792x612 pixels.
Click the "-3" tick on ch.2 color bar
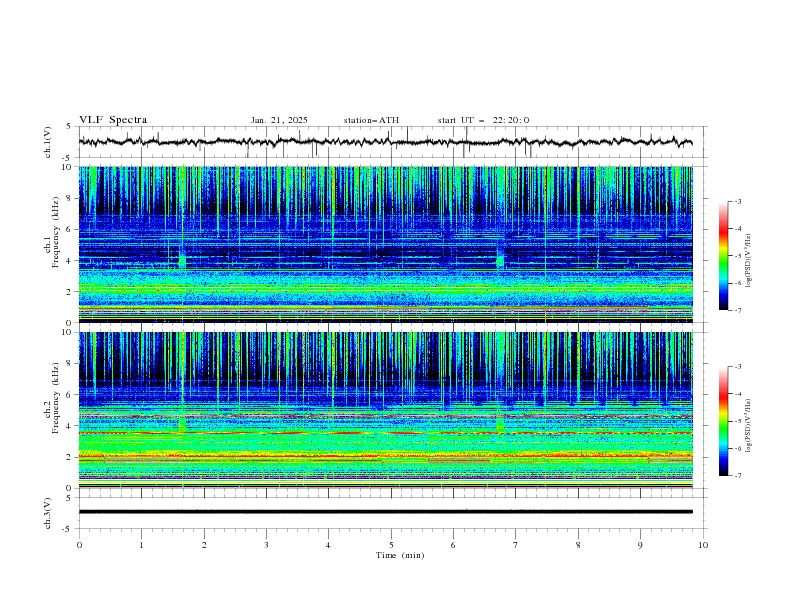click(x=738, y=367)
